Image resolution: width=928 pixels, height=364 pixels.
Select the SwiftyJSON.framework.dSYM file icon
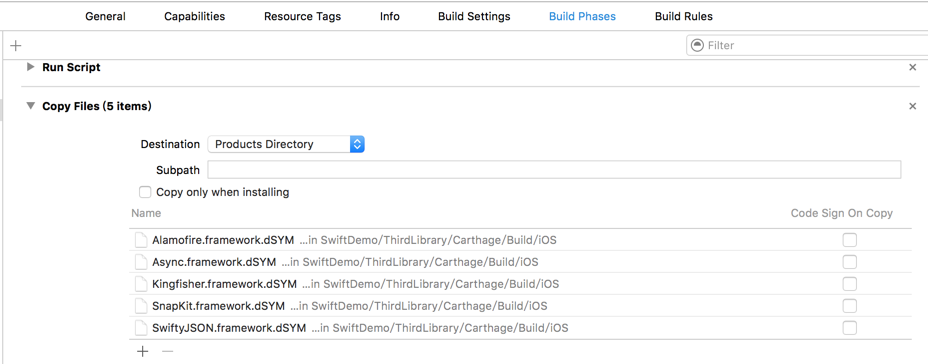click(140, 328)
